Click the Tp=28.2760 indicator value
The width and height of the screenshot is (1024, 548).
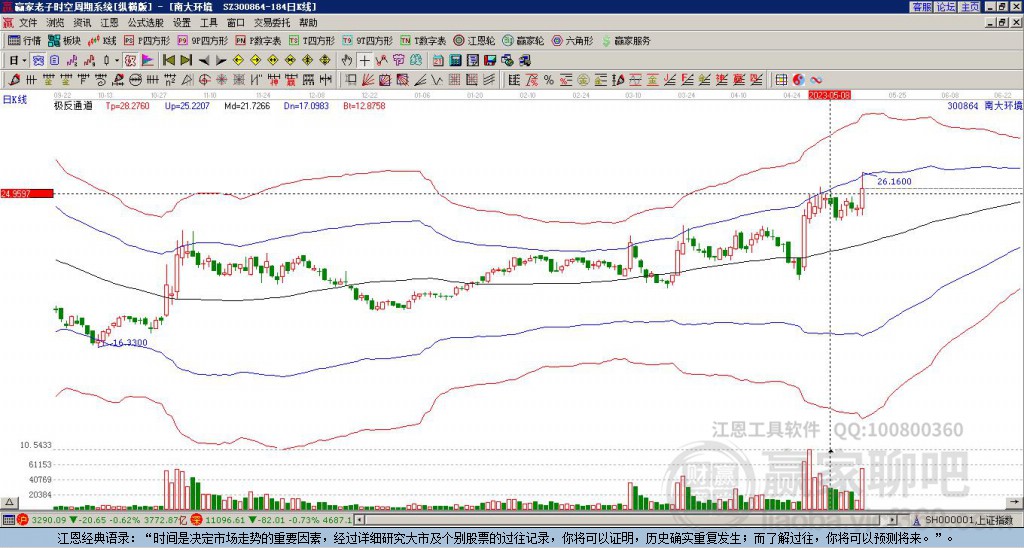click(x=127, y=106)
